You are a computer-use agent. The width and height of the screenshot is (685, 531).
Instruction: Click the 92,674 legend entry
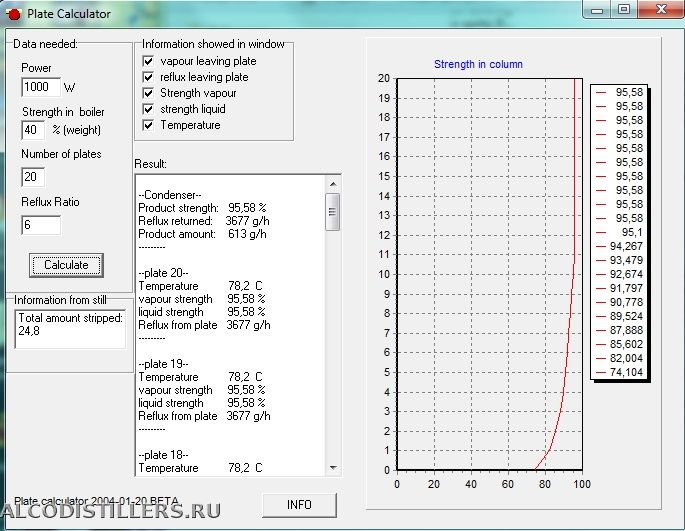(619, 274)
